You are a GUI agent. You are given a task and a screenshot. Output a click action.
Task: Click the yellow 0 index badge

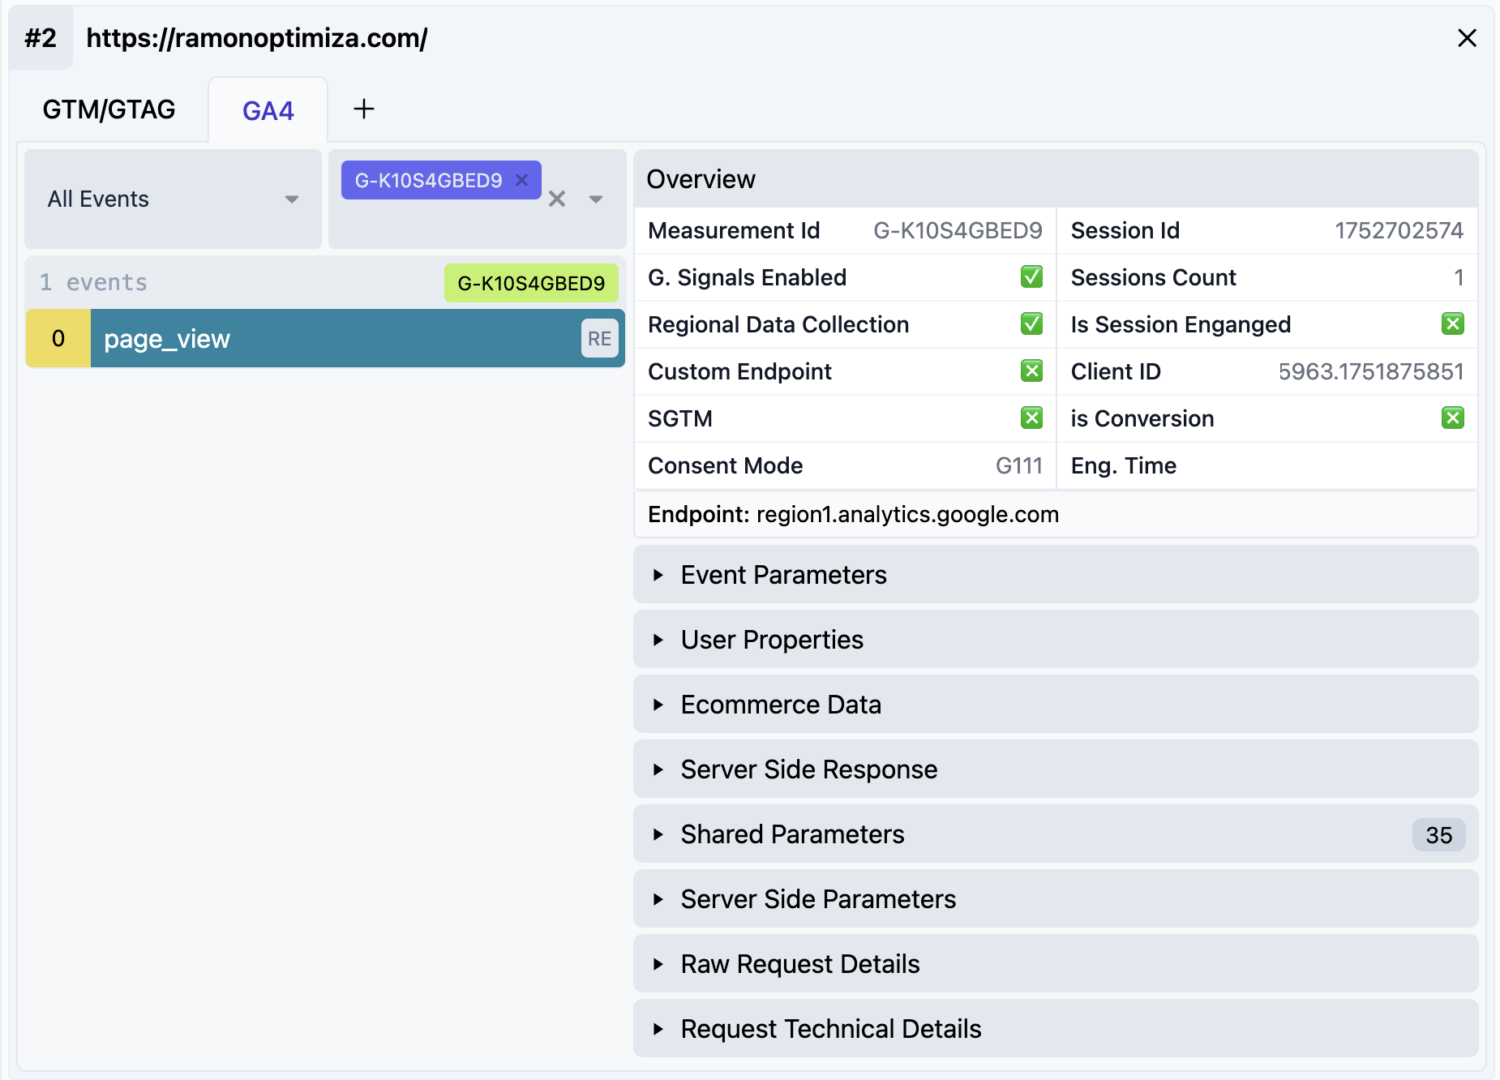click(x=58, y=339)
